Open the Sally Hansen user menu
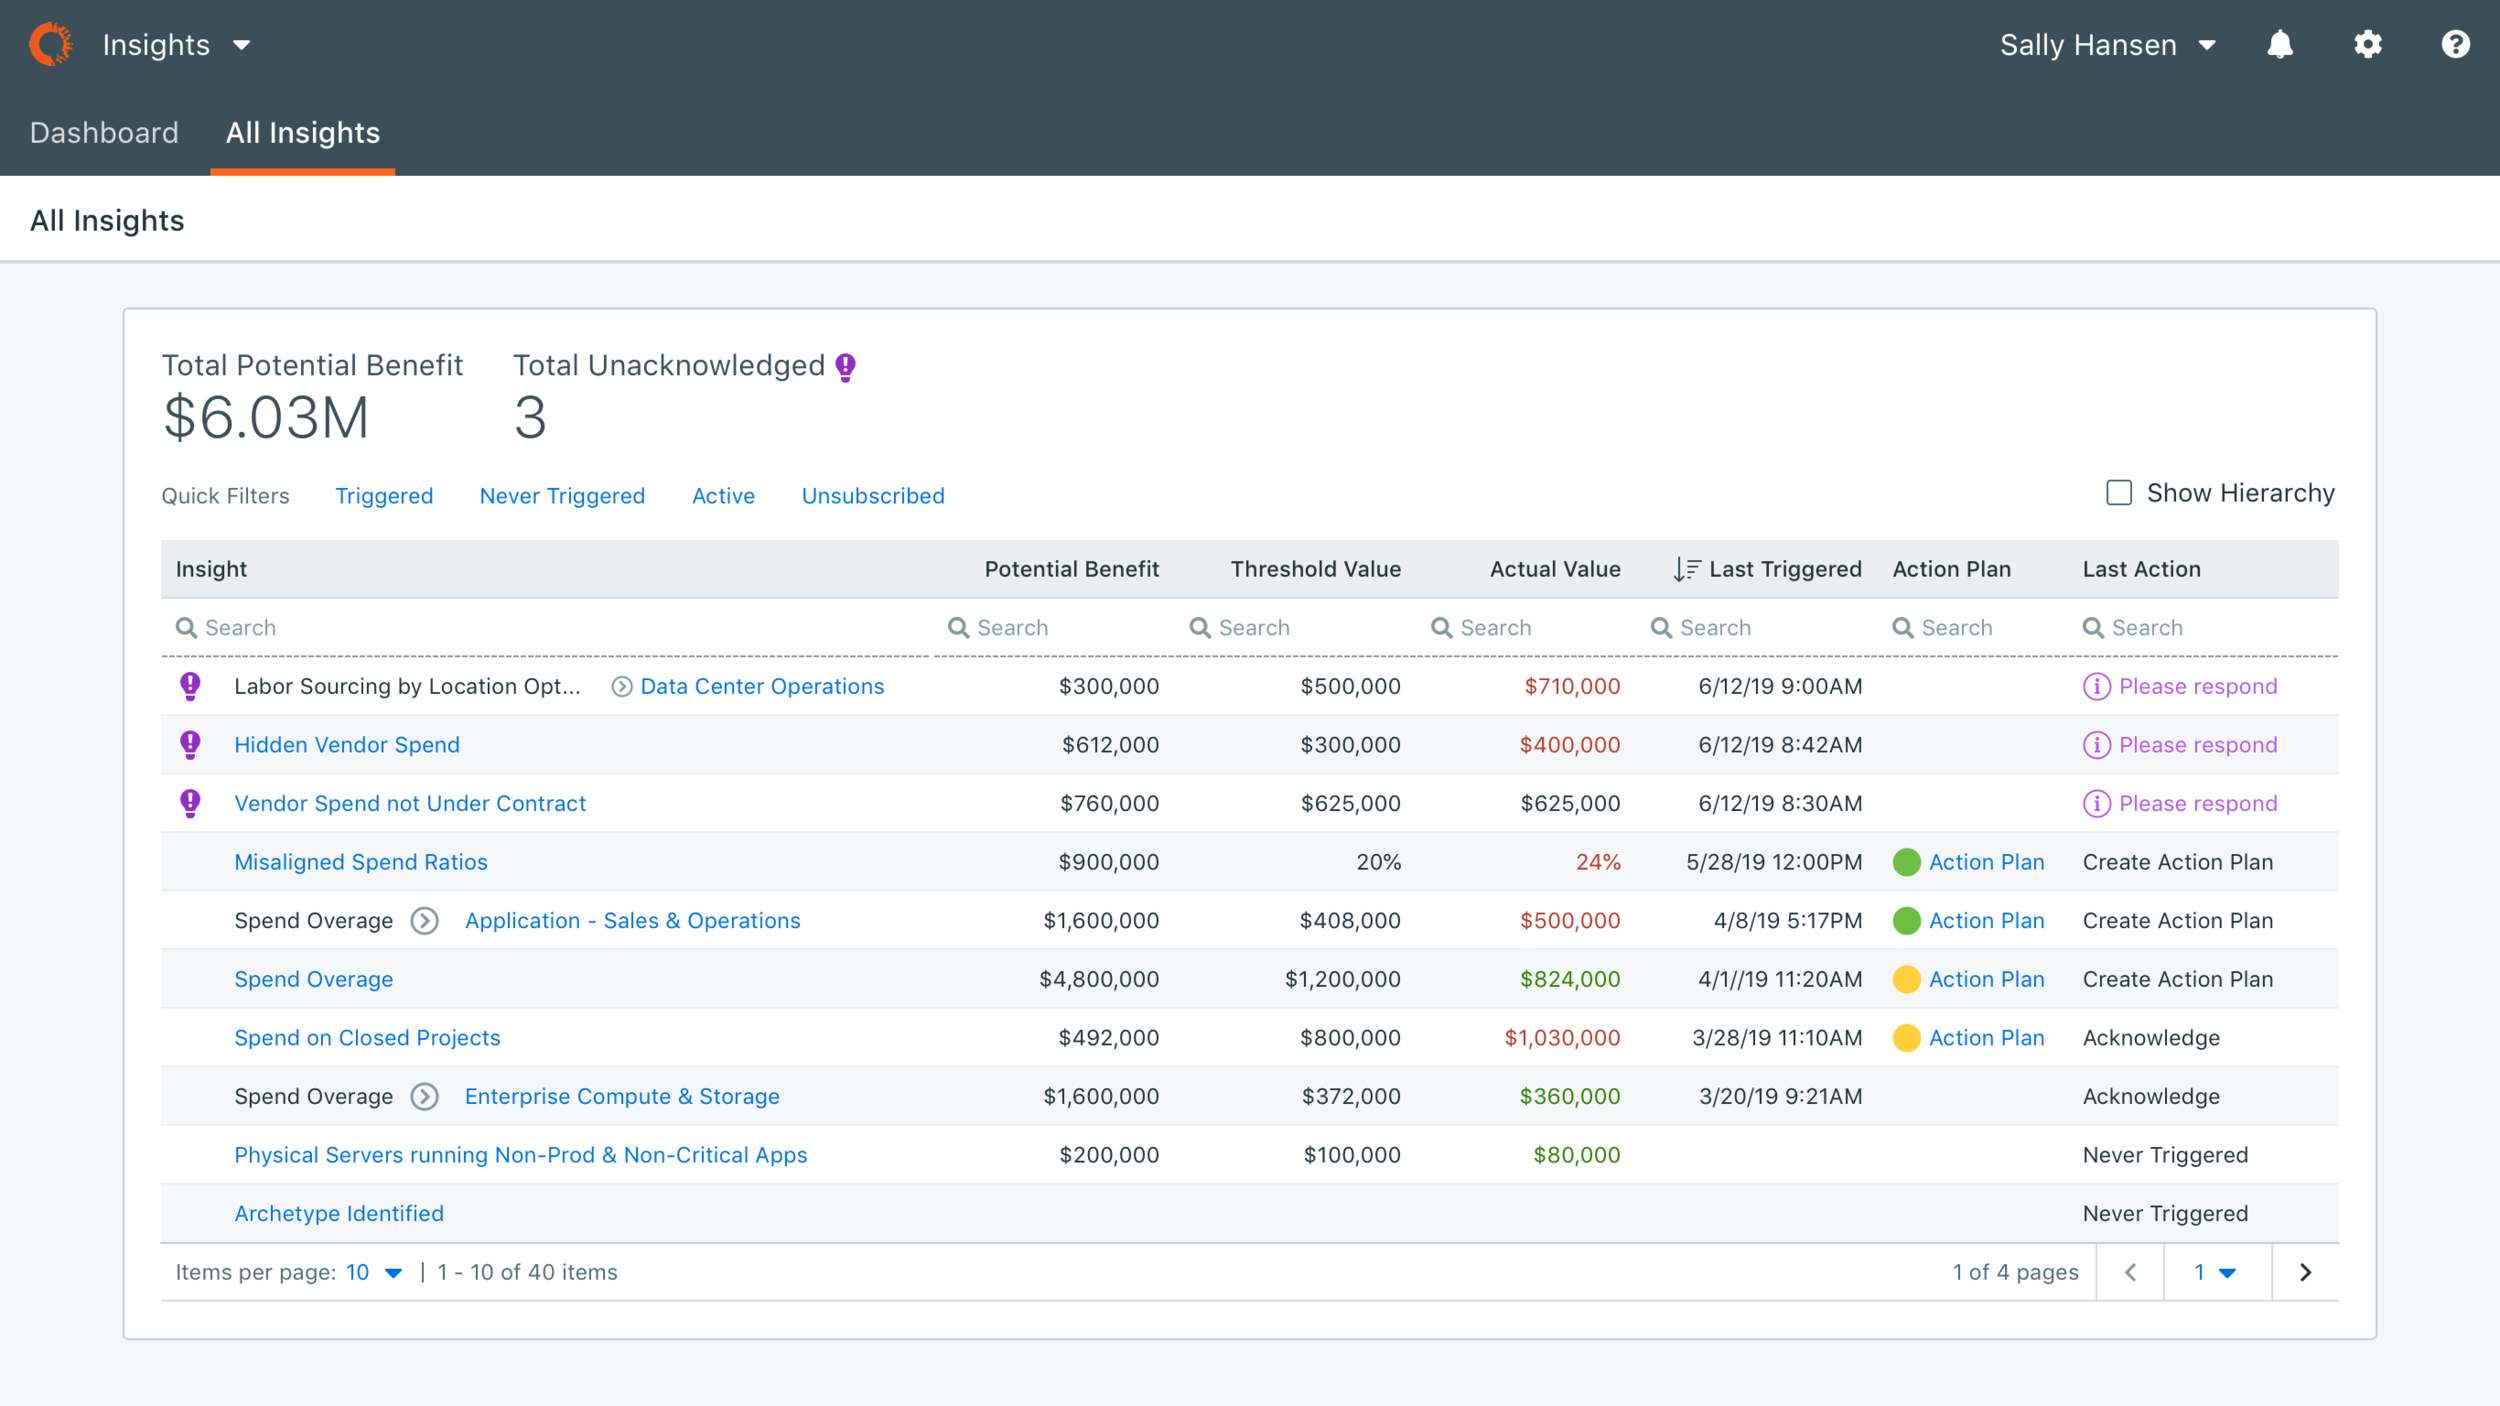Screen dimensions: 2500x1406 point(2108,45)
